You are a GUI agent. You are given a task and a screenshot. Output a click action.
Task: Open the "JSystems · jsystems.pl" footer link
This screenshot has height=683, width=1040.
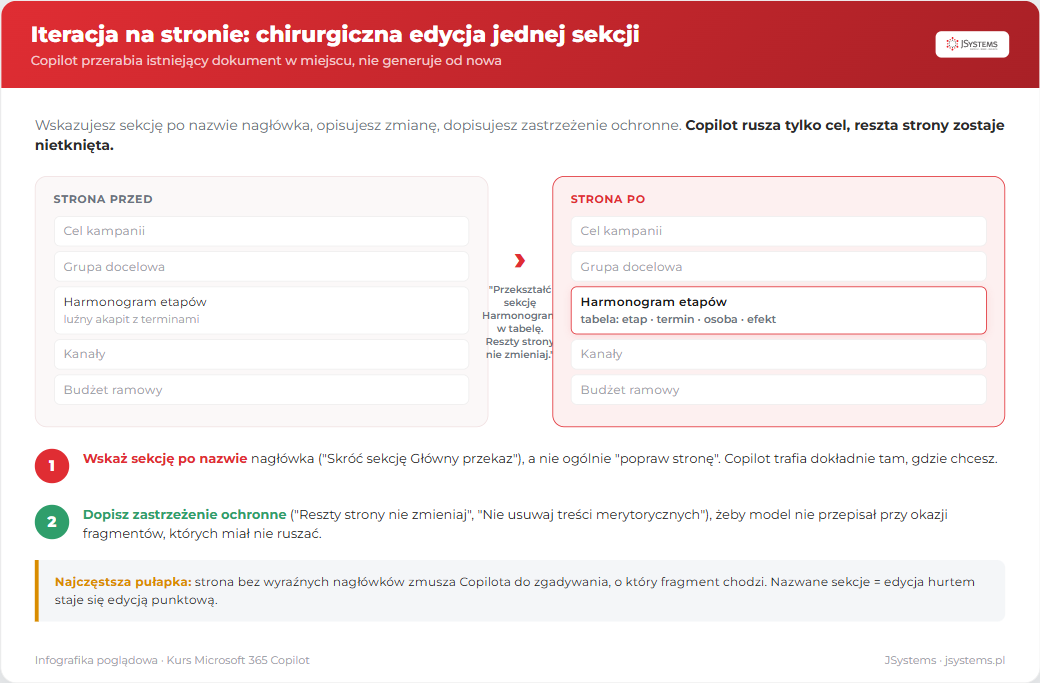(x=944, y=660)
